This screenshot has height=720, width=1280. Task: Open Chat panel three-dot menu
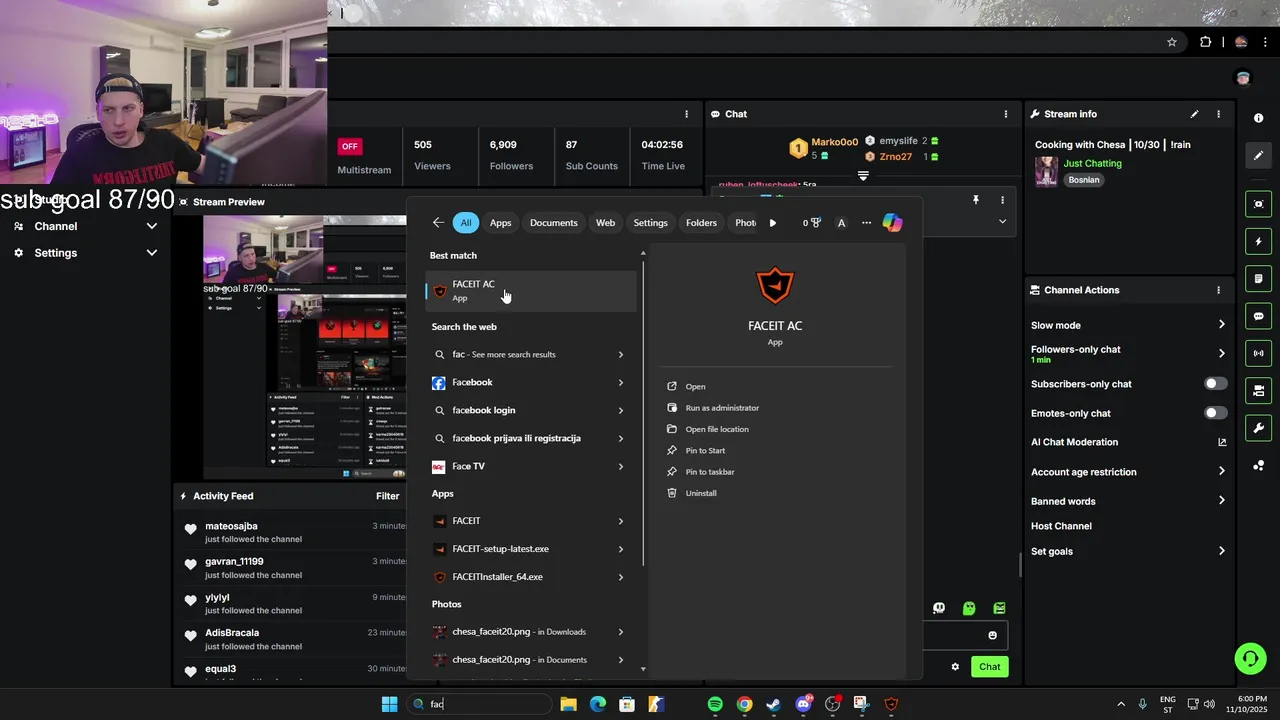click(1005, 114)
